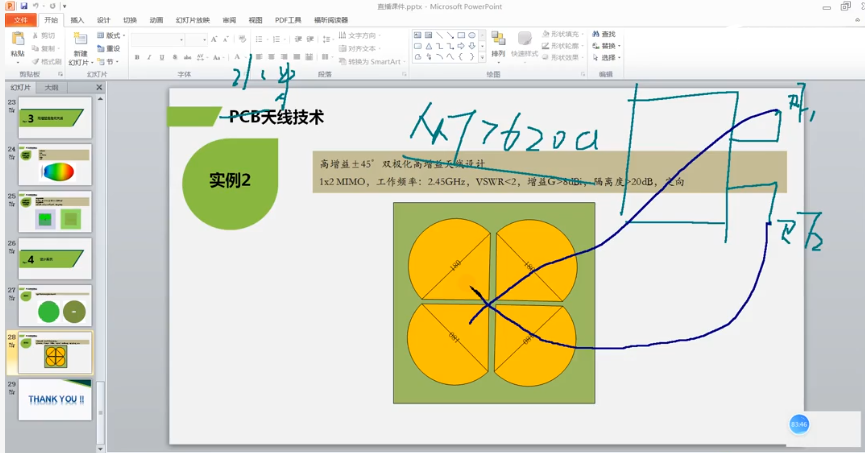Select slide 29 THANK YOU thumbnail
This screenshot has height=453, width=865.
[55, 399]
